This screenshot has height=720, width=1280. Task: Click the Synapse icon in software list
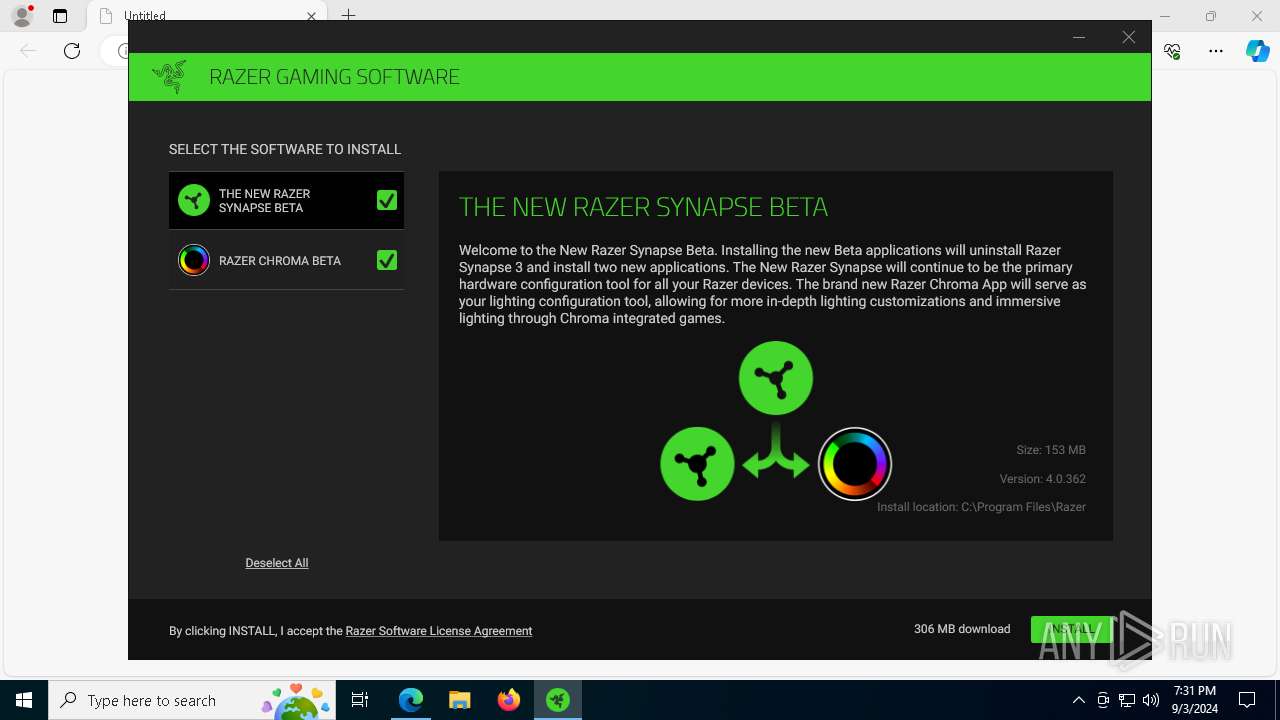point(194,200)
